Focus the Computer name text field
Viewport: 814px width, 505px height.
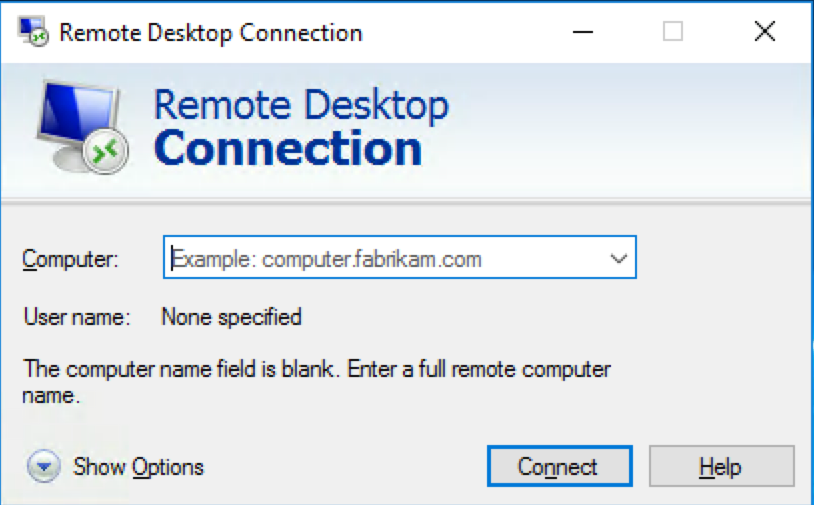pyautogui.click(x=385, y=259)
